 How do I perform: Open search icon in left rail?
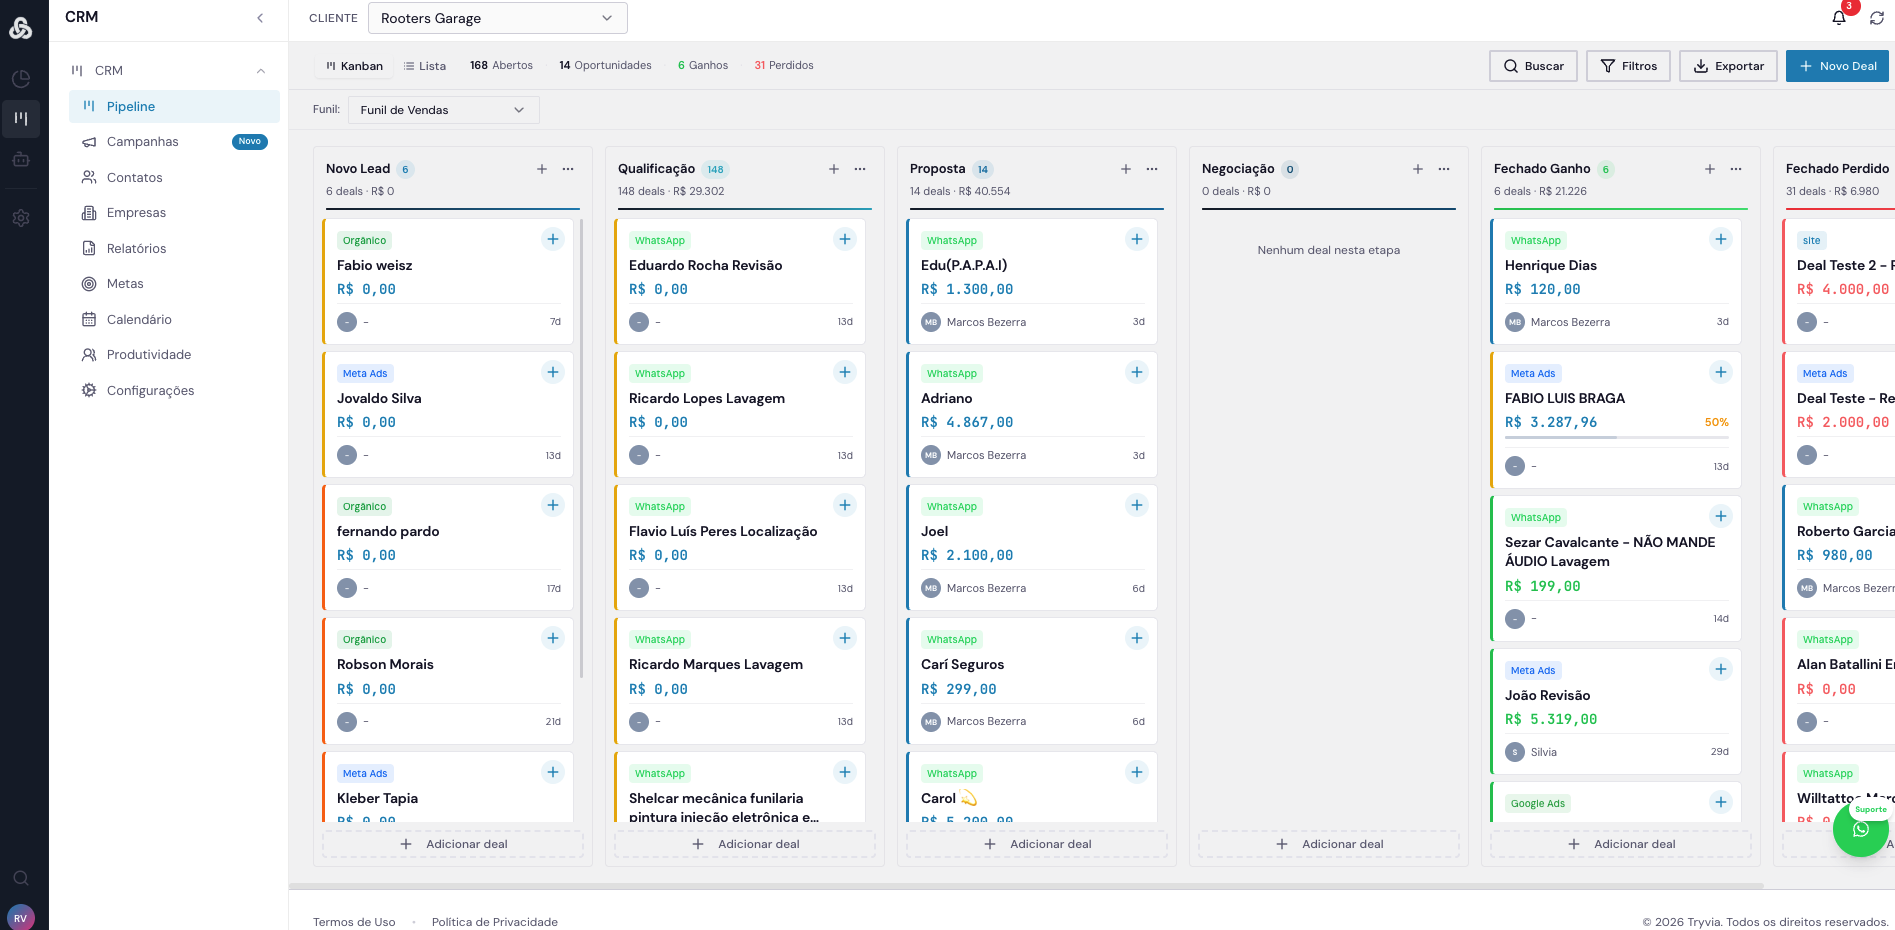coord(20,878)
